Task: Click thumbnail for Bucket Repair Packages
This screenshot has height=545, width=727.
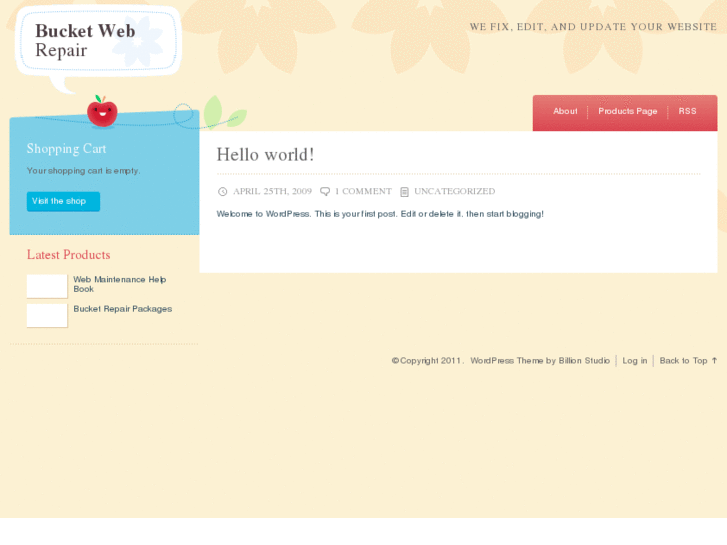Action: [x=47, y=315]
